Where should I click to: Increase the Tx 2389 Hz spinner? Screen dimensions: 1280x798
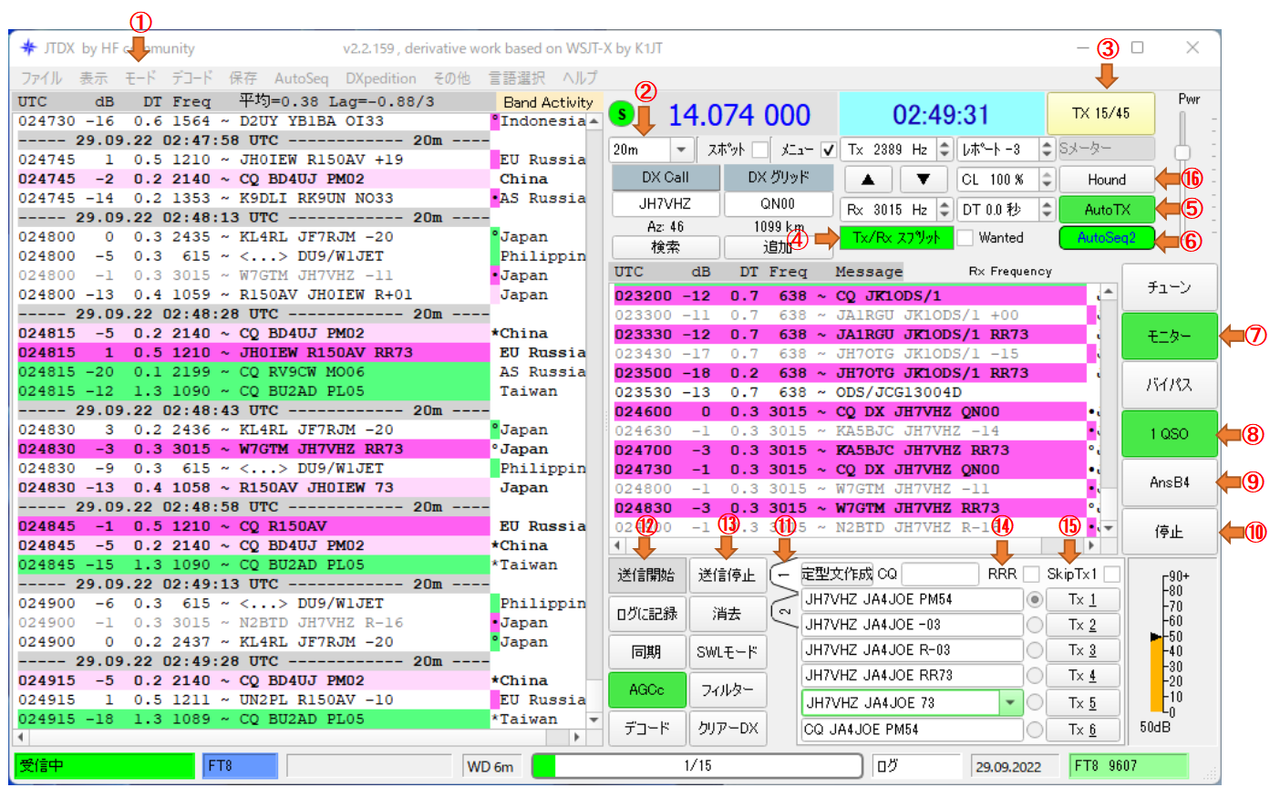pos(945,144)
